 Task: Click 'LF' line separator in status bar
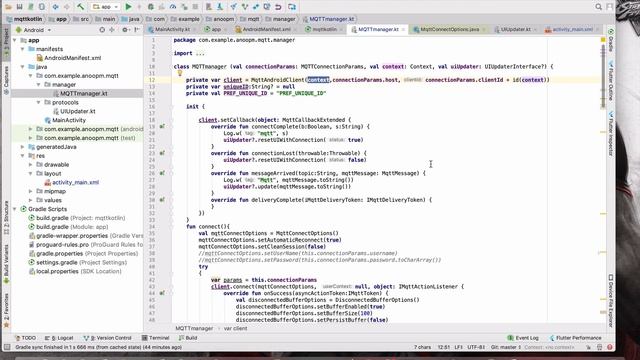pos(458,347)
